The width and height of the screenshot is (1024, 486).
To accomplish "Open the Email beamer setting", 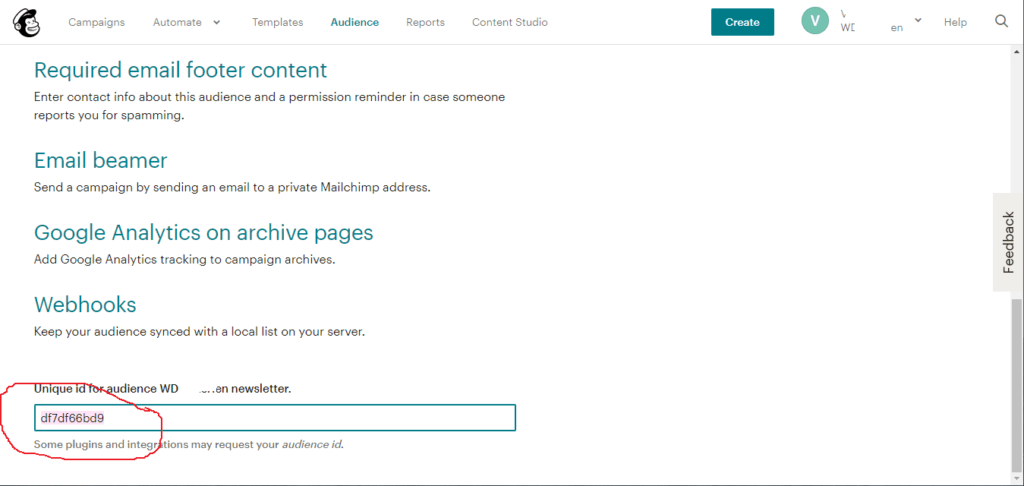I will [100, 161].
